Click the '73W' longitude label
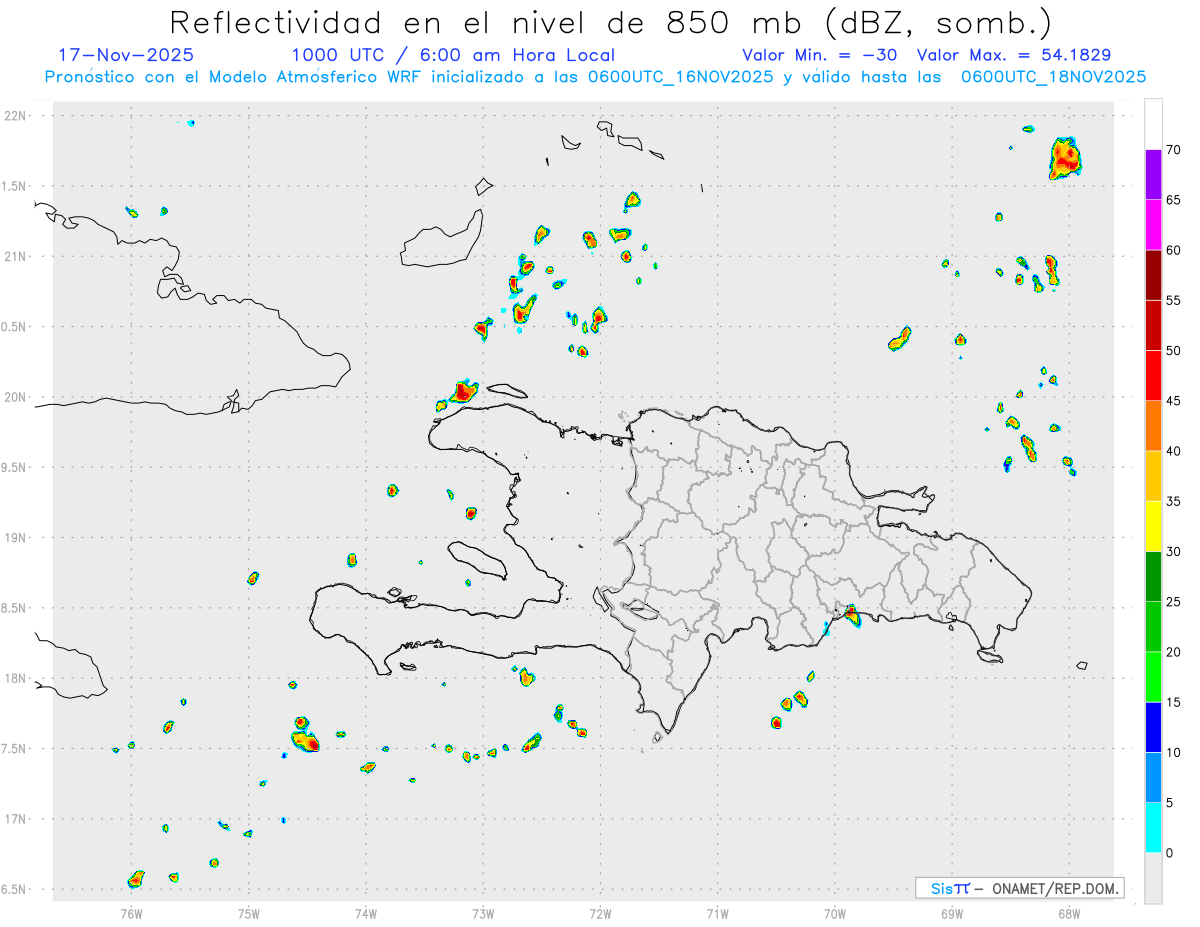 click(483, 914)
